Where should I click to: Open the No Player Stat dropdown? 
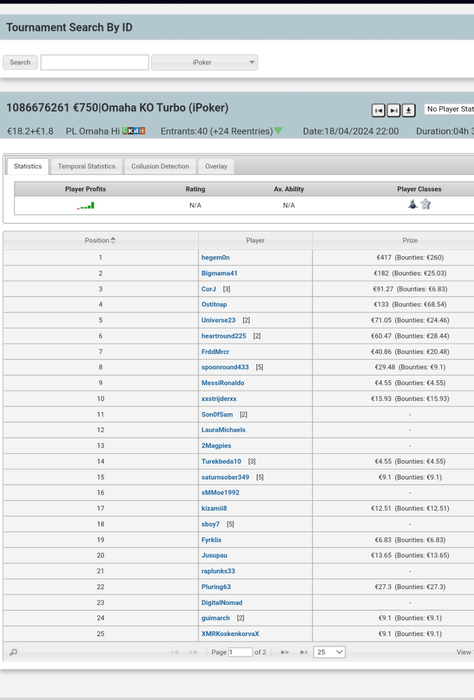pyautogui.click(x=449, y=109)
